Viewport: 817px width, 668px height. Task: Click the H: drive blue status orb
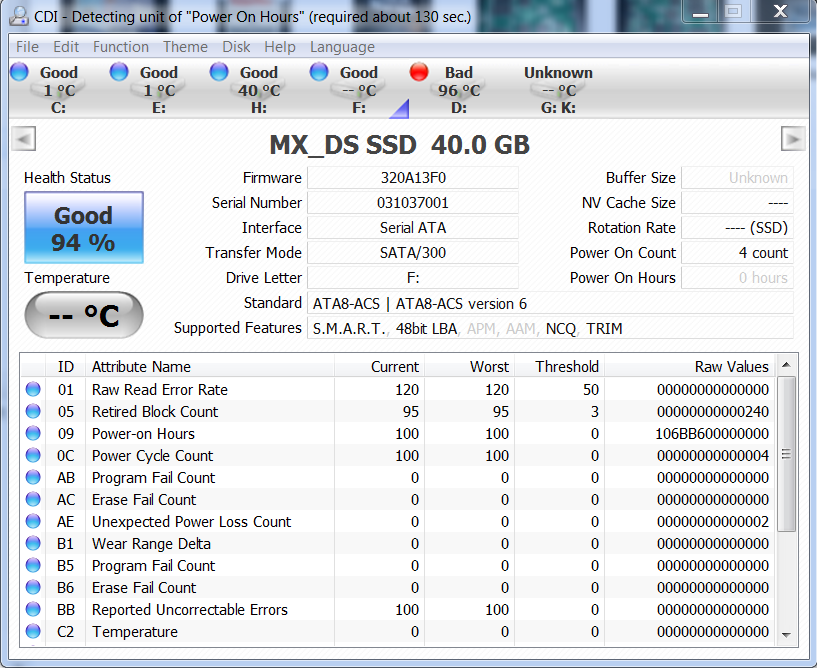point(219,72)
